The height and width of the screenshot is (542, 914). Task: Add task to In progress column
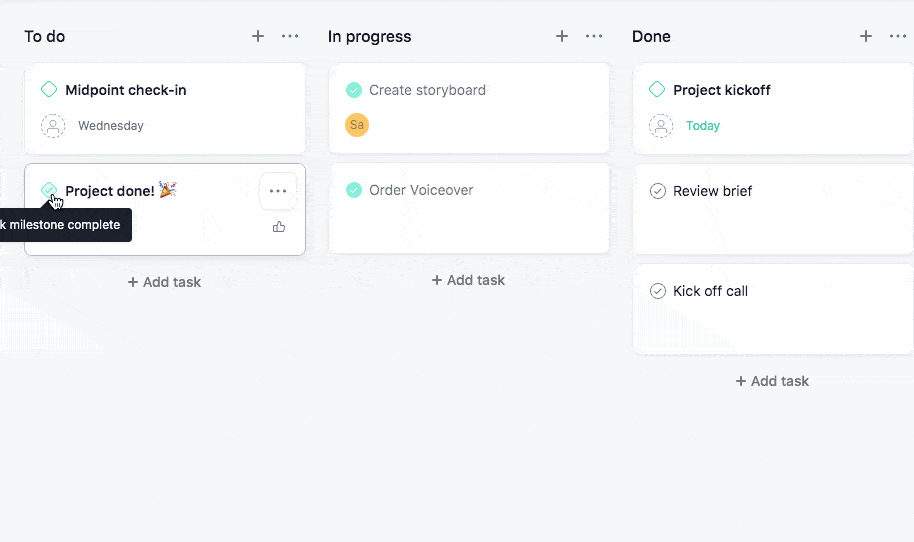click(x=469, y=280)
